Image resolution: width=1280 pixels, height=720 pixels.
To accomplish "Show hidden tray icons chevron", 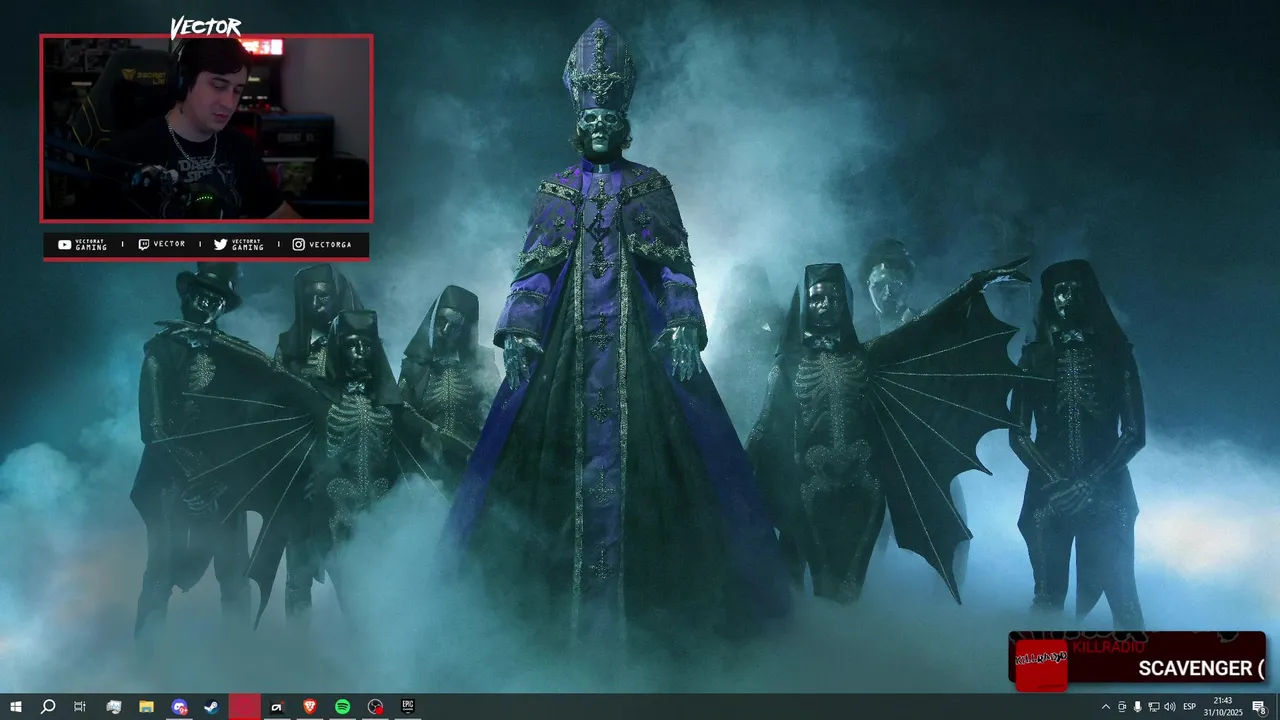I will (x=1105, y=707).
